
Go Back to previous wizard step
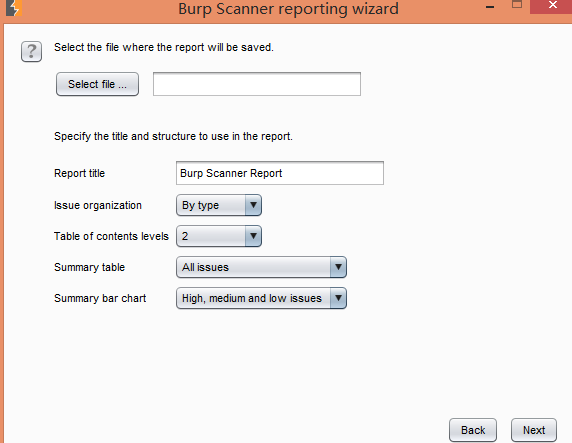point(473,430)
